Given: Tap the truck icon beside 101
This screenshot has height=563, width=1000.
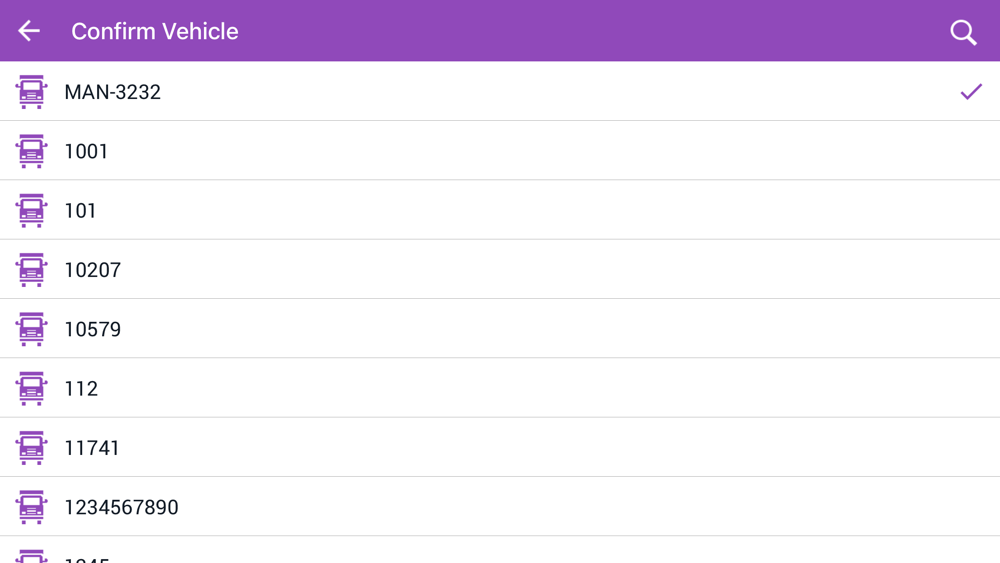Looking at the screenshot, I should pos(31,210).
